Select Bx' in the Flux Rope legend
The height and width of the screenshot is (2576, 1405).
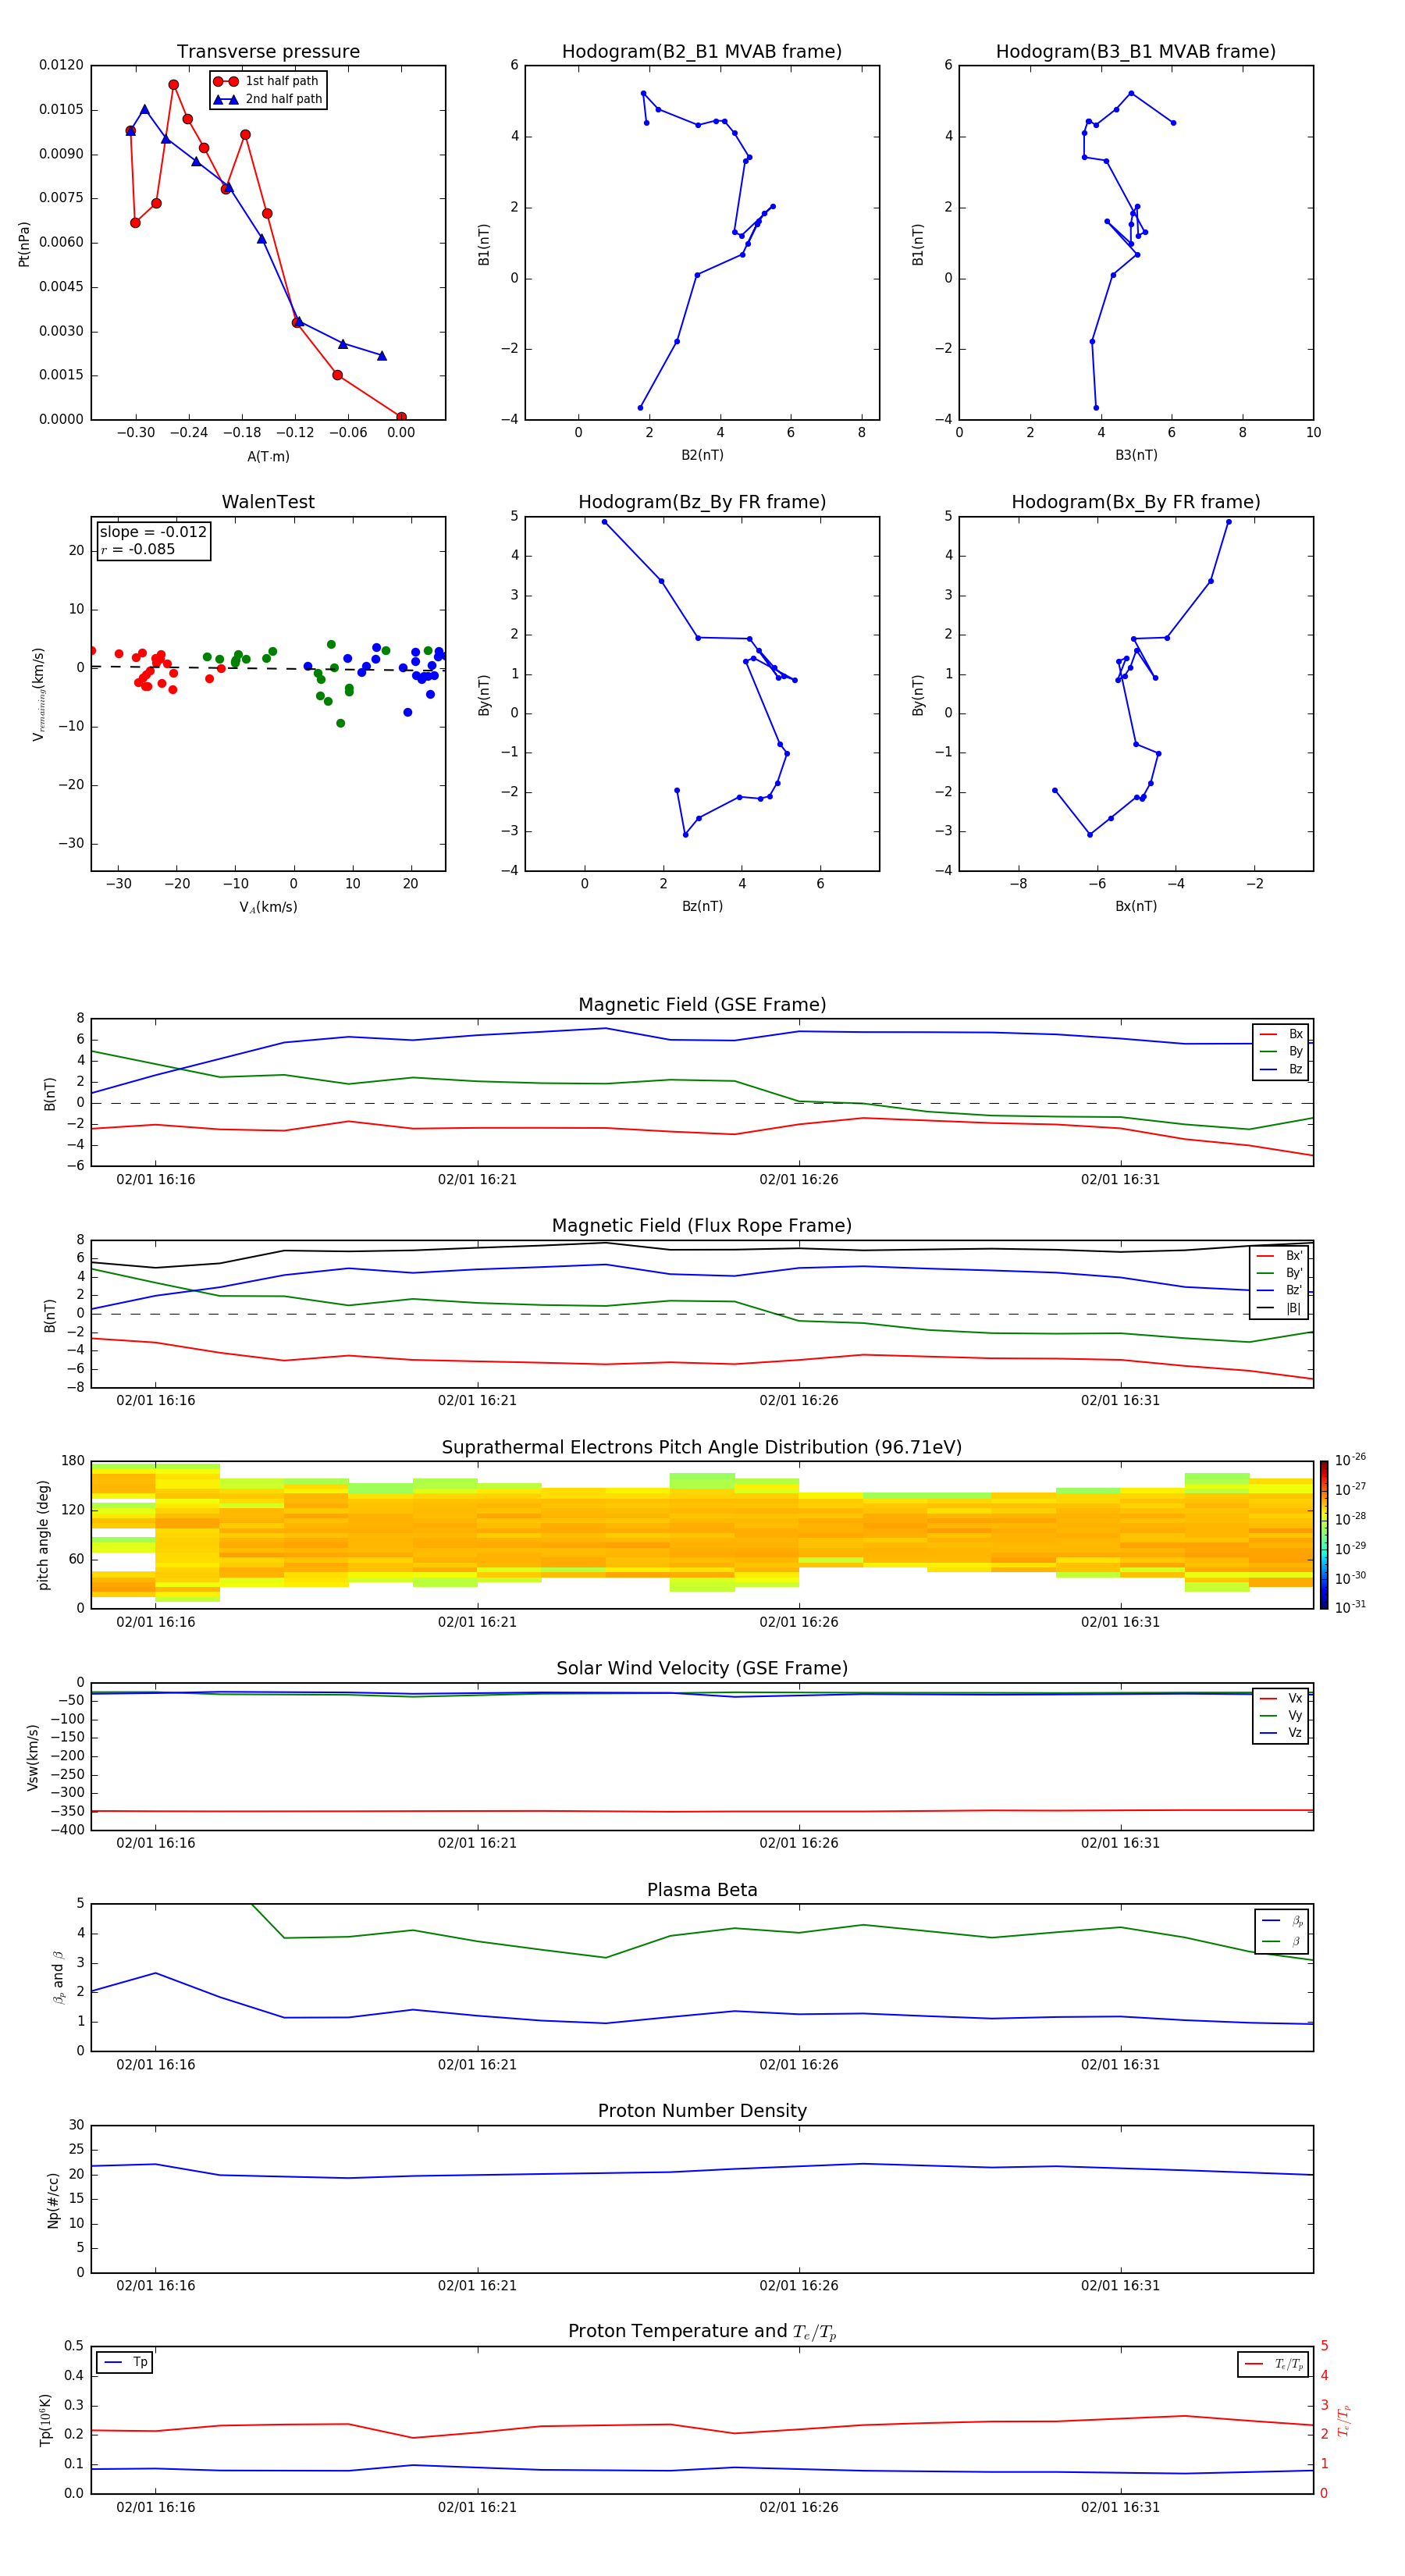(1280, 1256)
